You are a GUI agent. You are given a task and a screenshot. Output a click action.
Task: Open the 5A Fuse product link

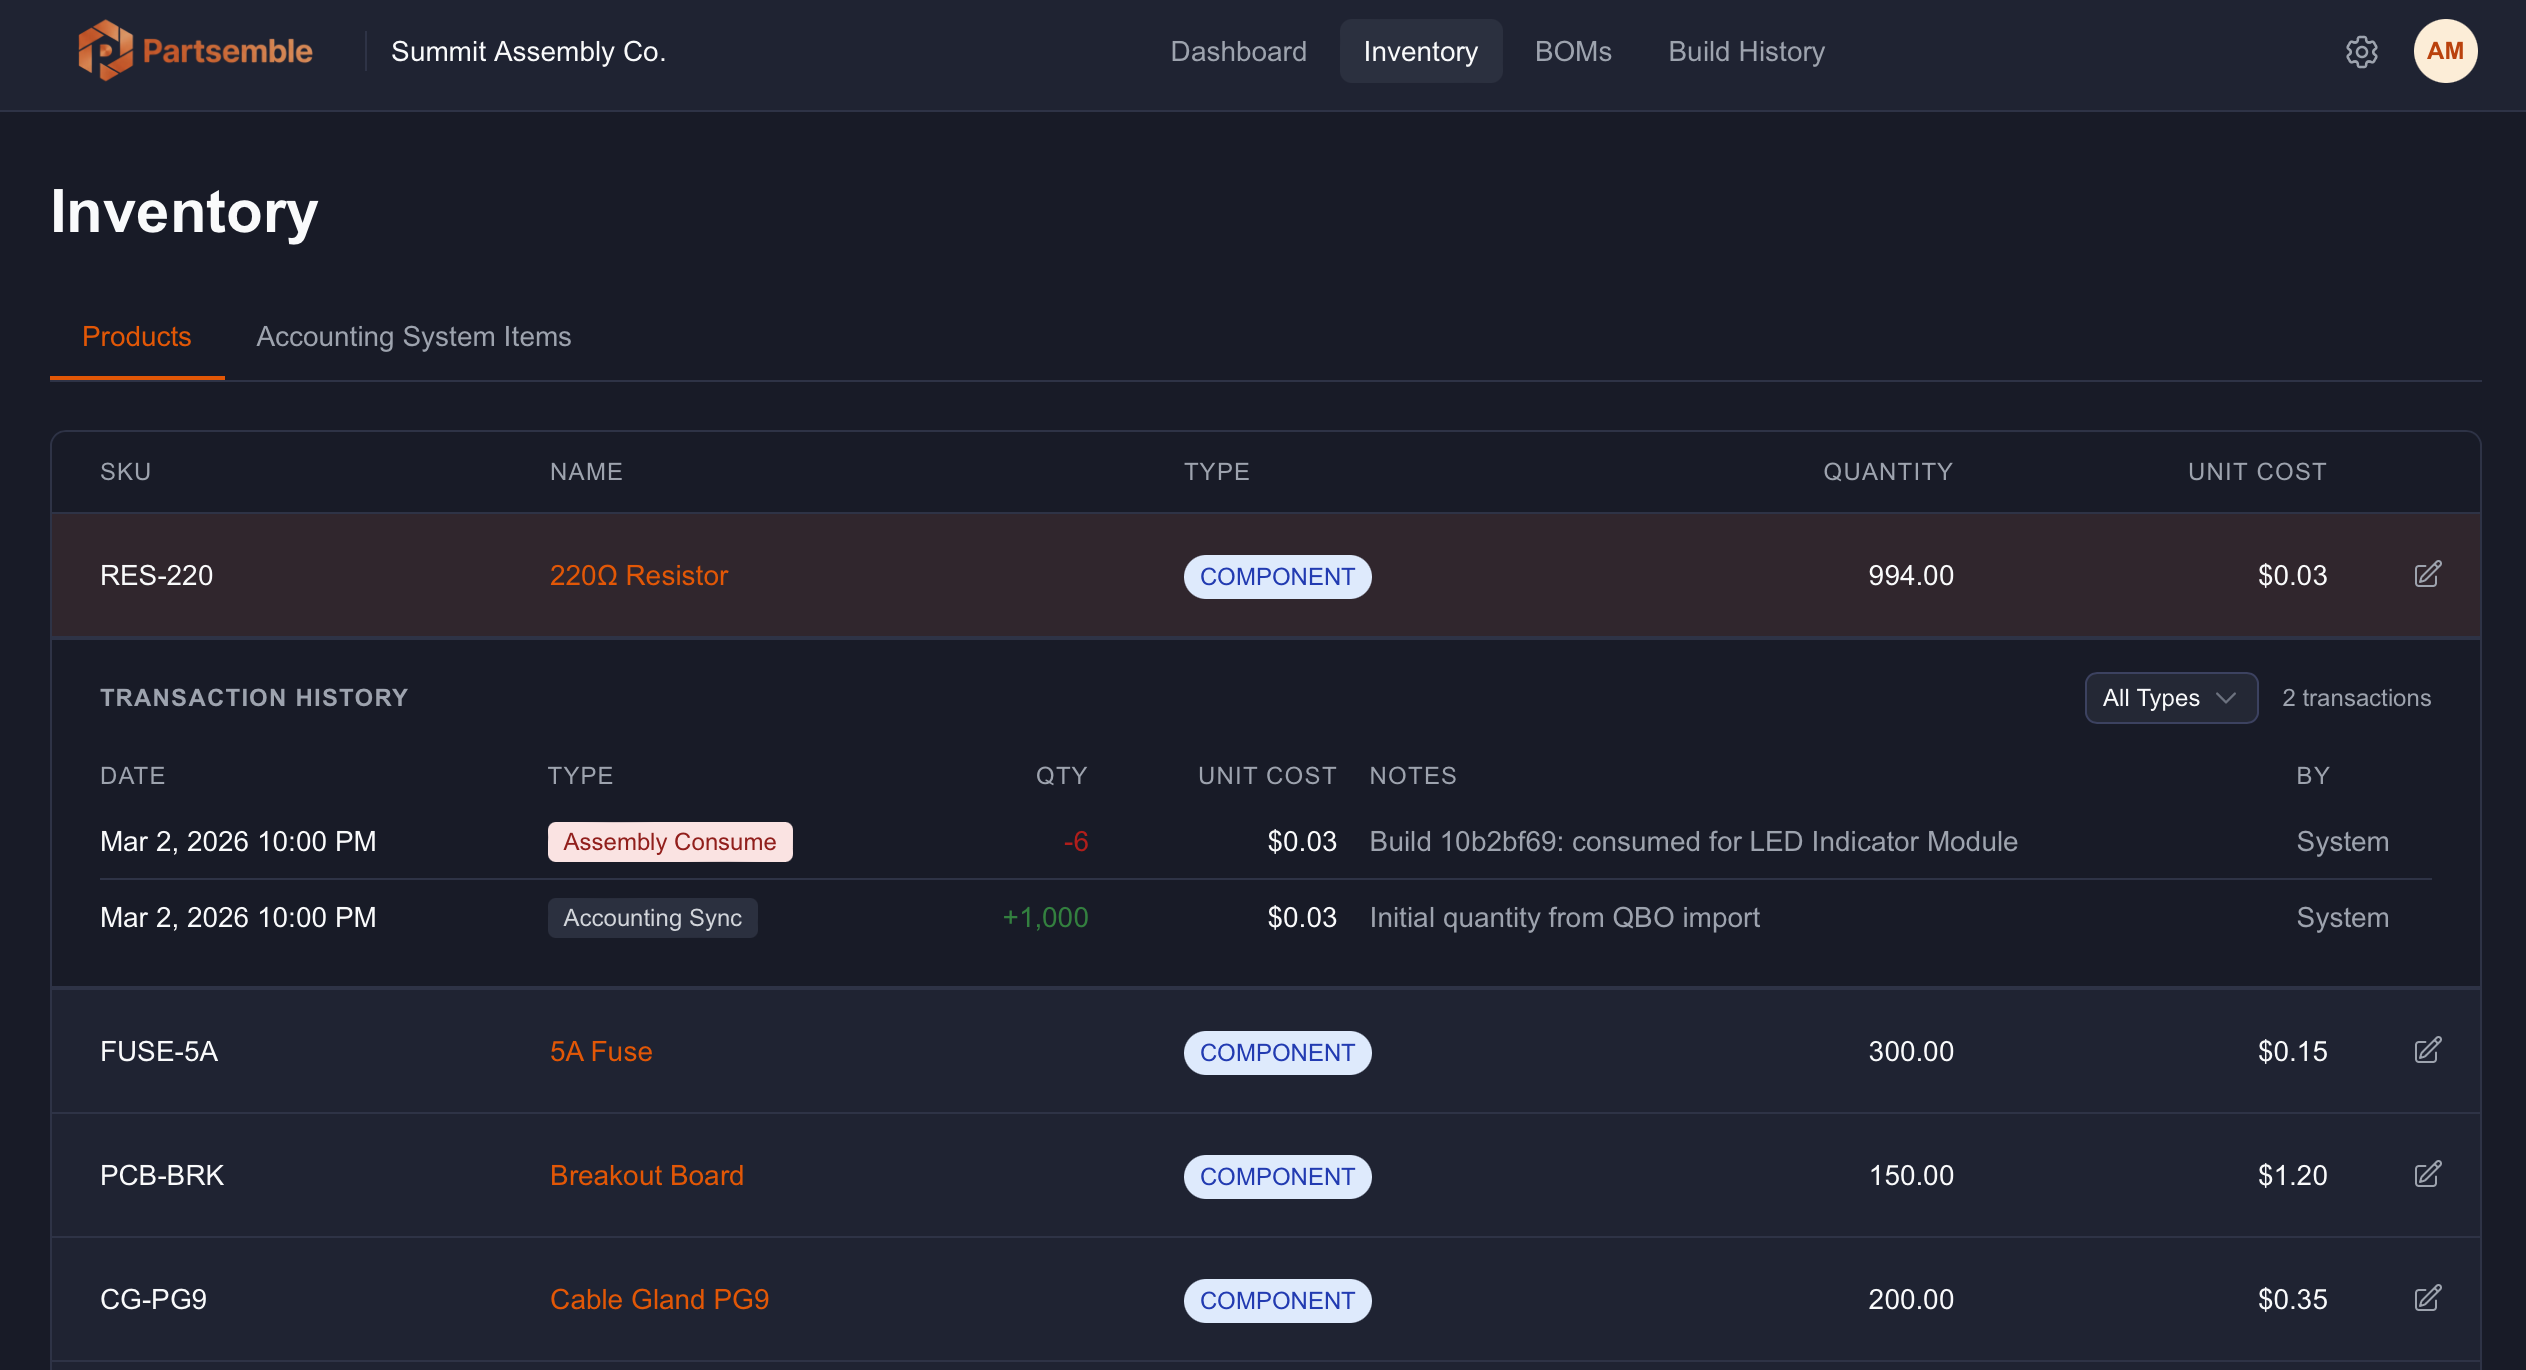tap(600, 1051)
